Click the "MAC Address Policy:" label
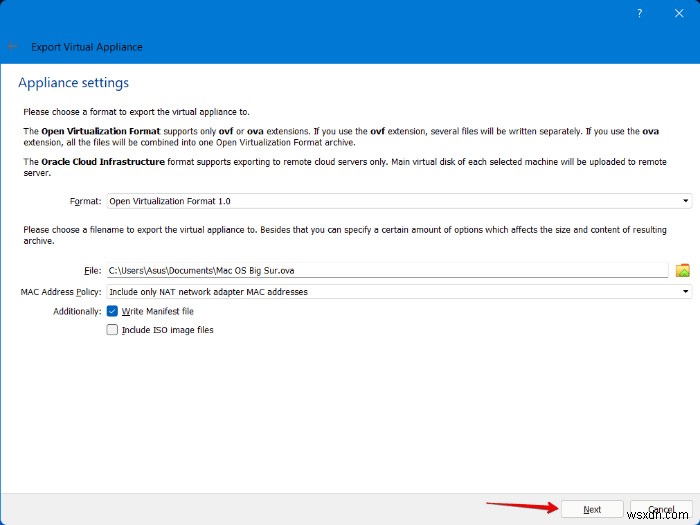The width and height of the screenshot is (700, 525). pyautogui.click(x=61, y=292)
